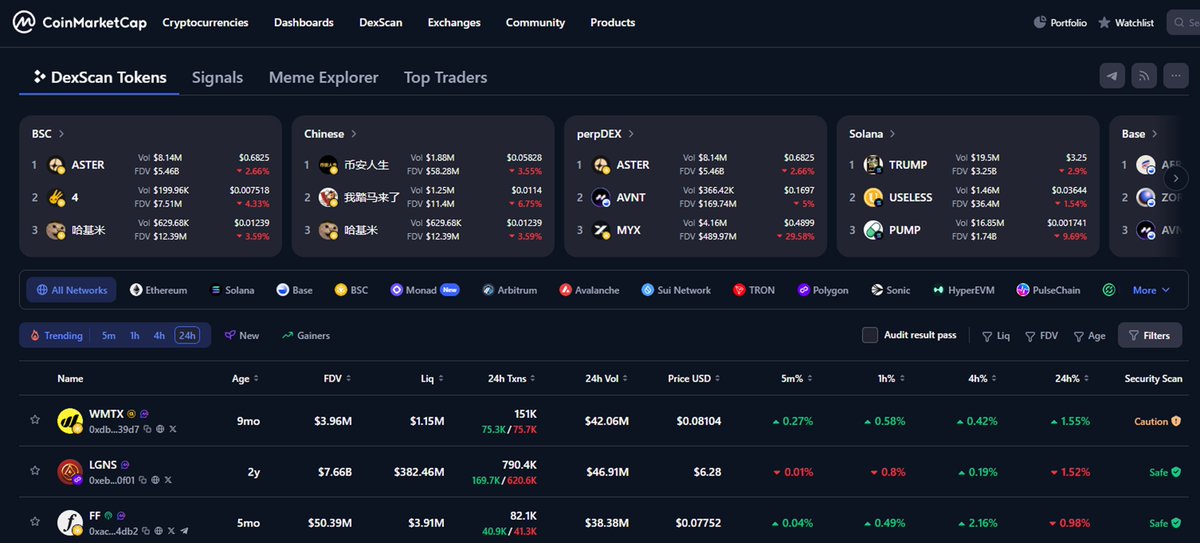Filter tokens by Solana network
Image resolution: width=1200 pixels, height=543 pixels.
232,290
